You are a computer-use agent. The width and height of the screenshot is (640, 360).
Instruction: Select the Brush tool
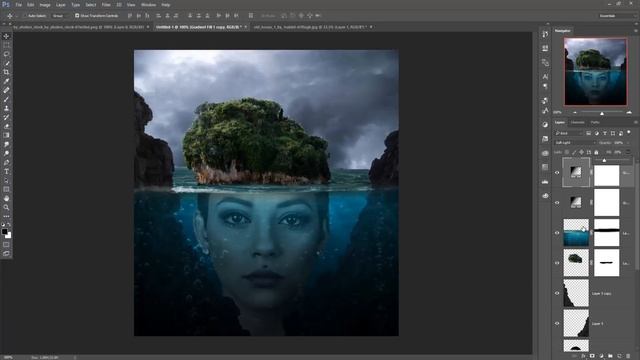tap(6, 99)
